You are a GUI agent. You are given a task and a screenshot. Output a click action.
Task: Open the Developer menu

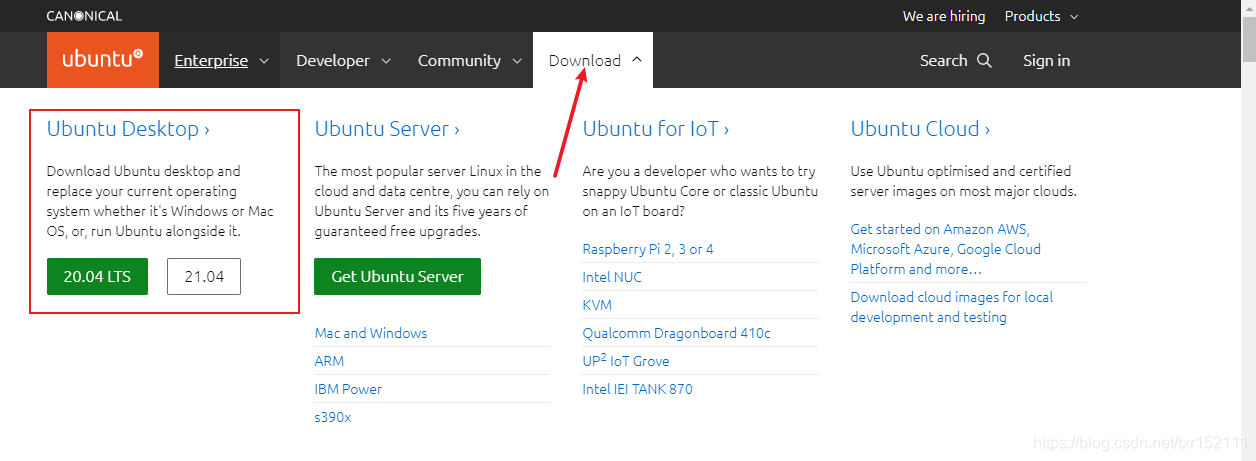pyautogui.click(x=342, y=60)
